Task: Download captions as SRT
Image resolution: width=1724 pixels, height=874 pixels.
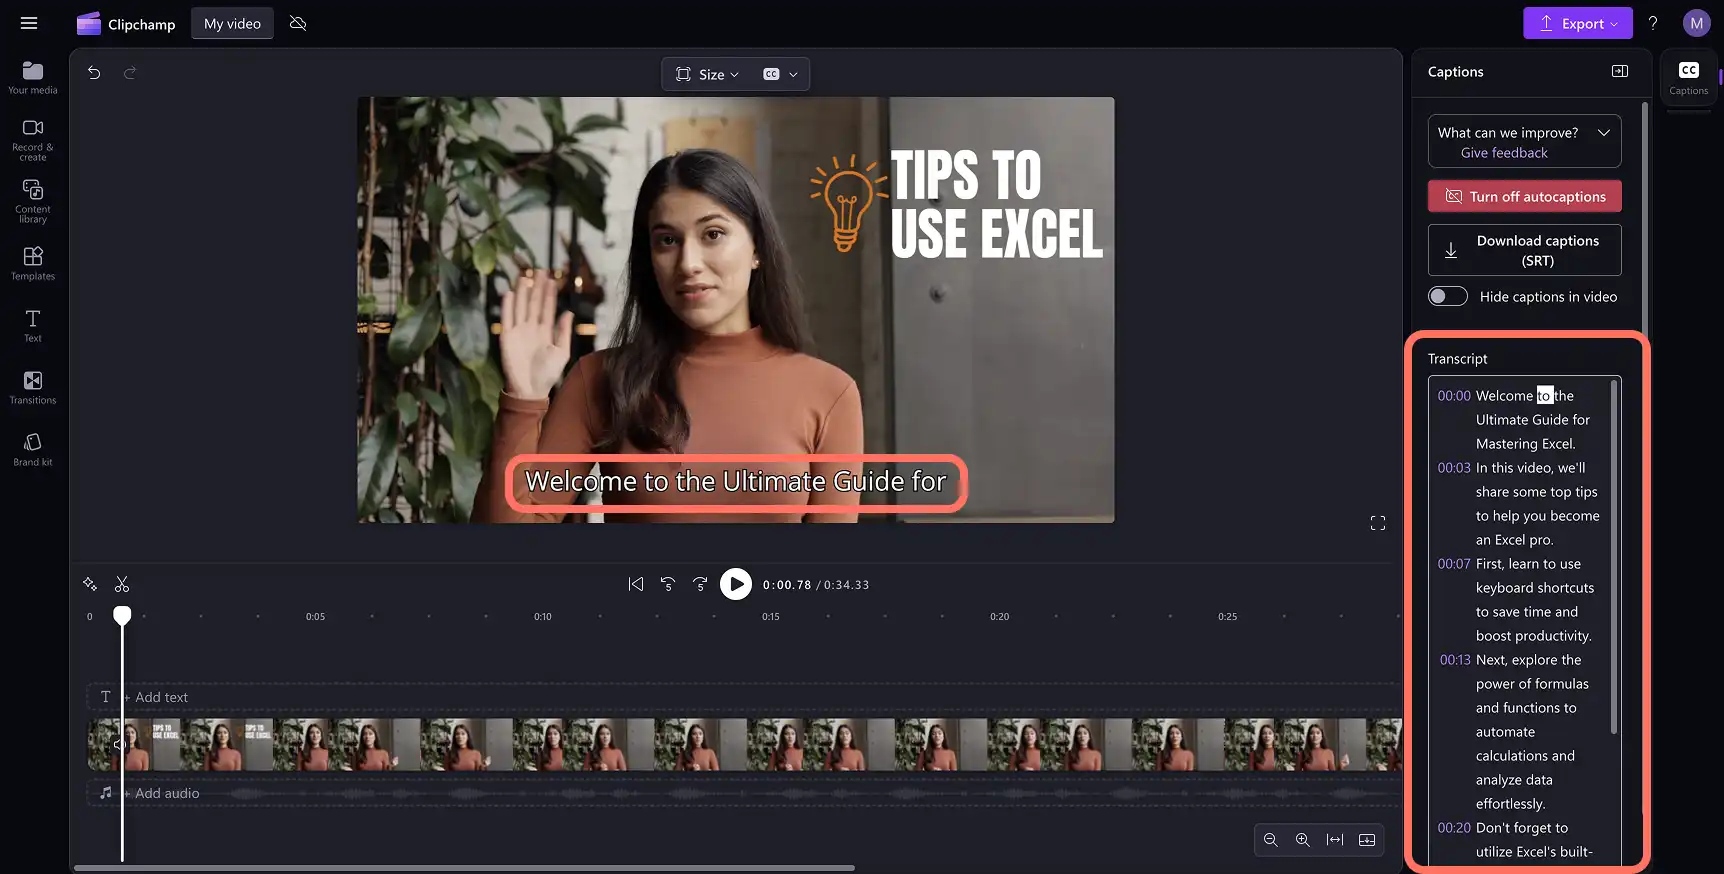Action: (1525, 250)
